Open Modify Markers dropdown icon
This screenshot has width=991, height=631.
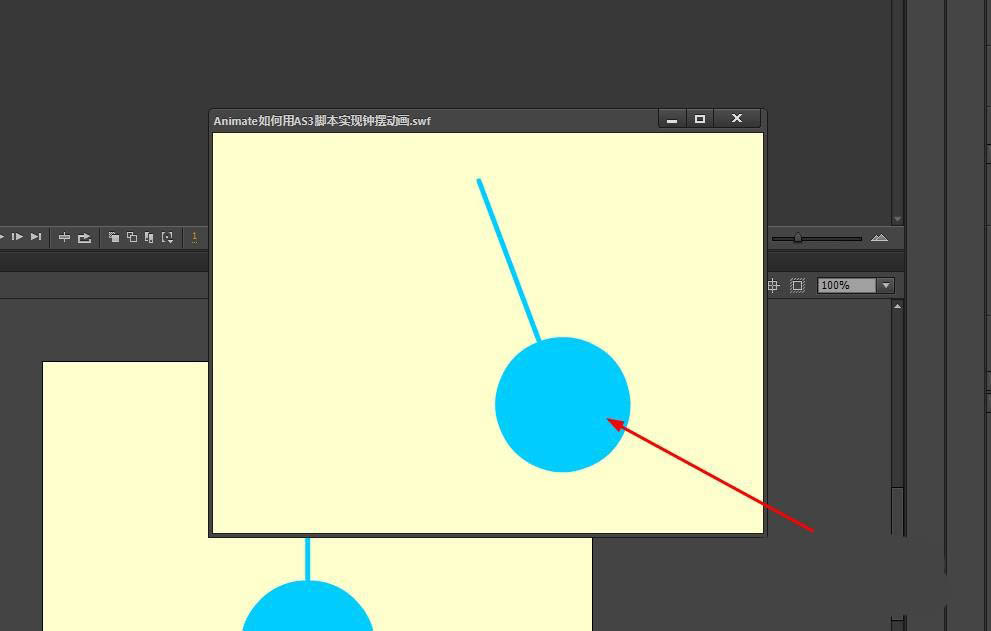coord(167,237)
